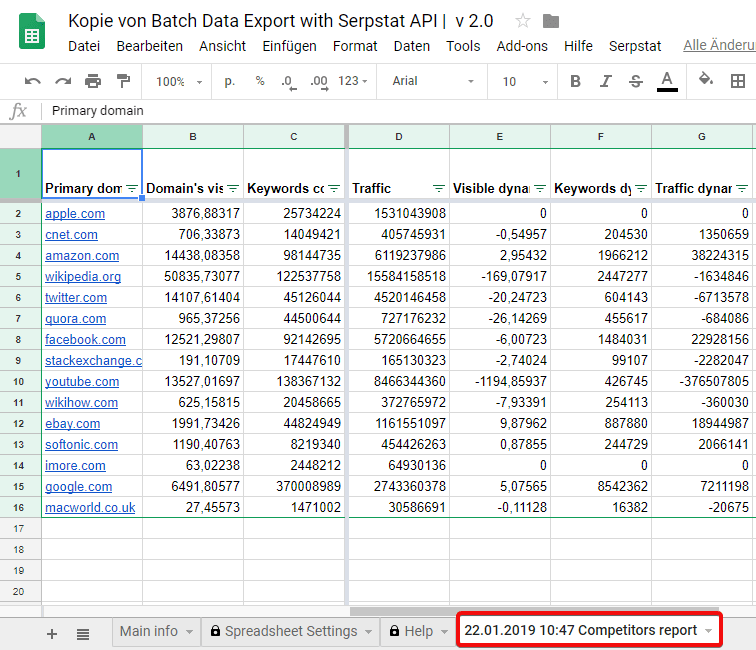Format cells as percent

point(260,81)
